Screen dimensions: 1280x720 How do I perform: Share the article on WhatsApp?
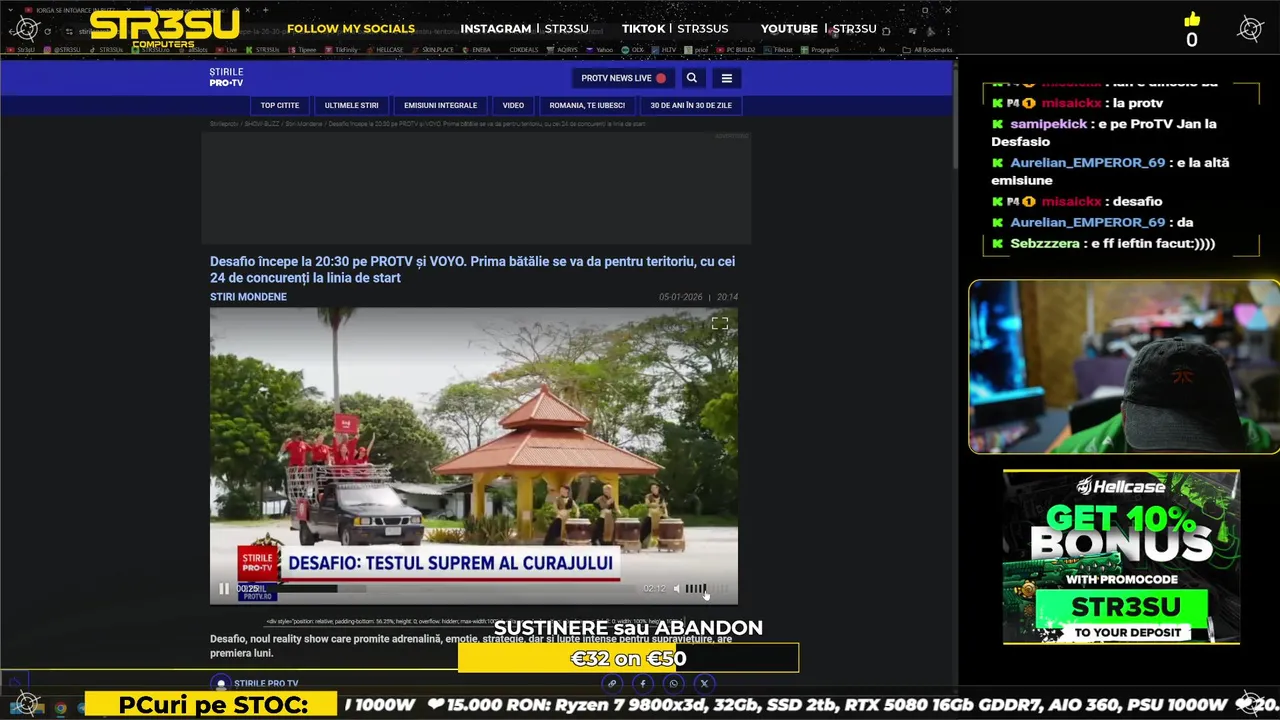[673, 684]
